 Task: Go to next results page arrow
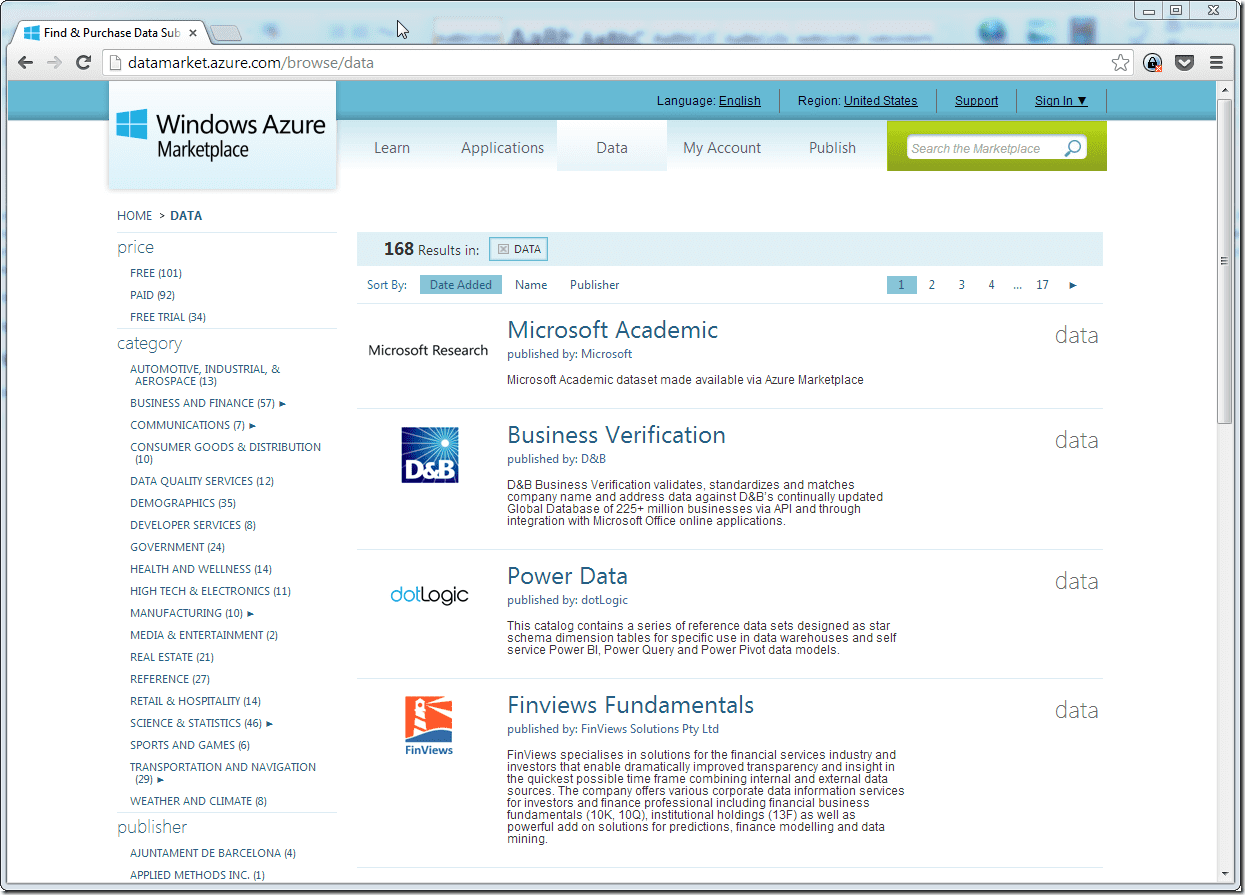(x=1073, y=285)
